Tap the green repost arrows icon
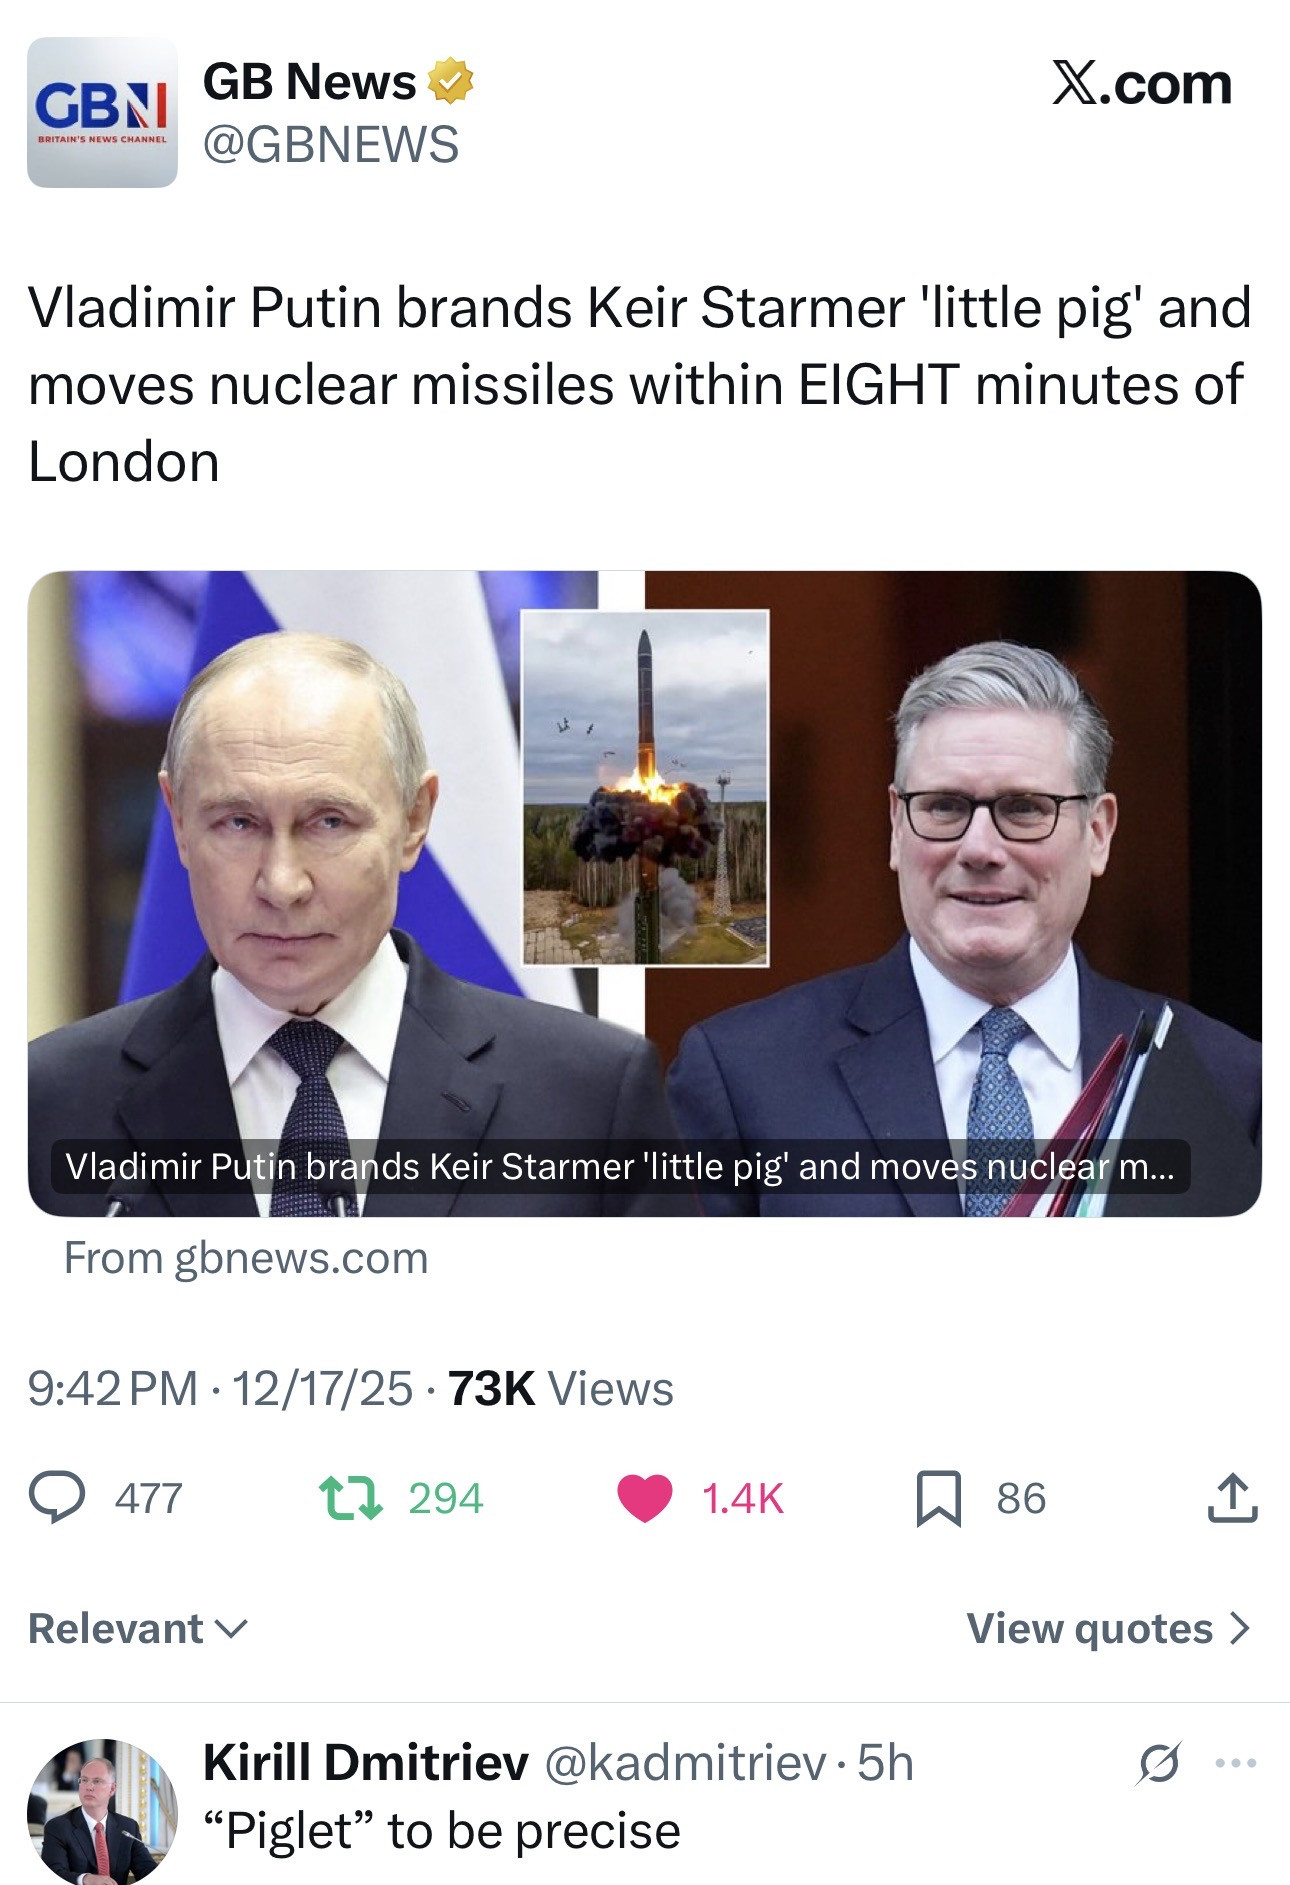The image size is (1290, 1885). tap(350, 1498)
